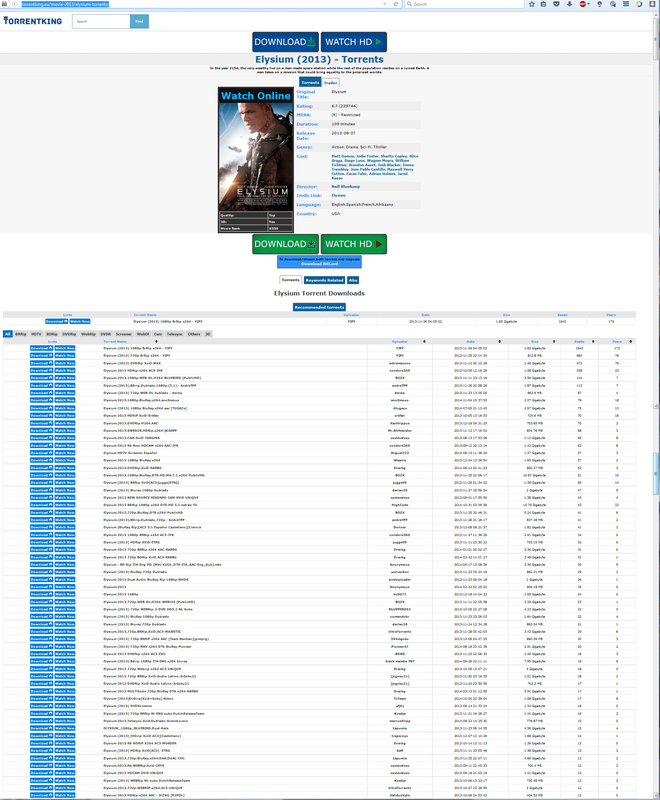Click the Find button next to search
The height and width of the screenshot is (800, 660).
pos(139,21)
